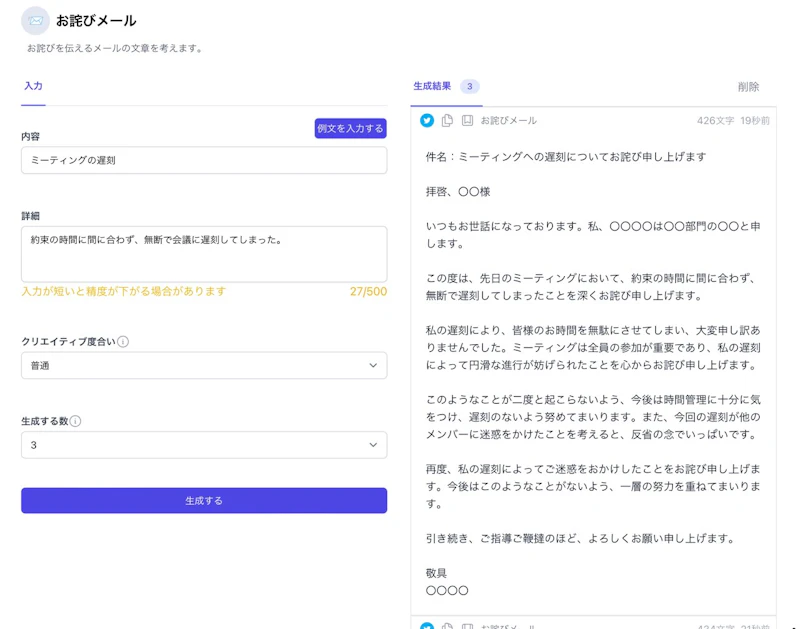Open the クリエイティブ度合い dropdown showing 普通

click(x=204, y=366)
